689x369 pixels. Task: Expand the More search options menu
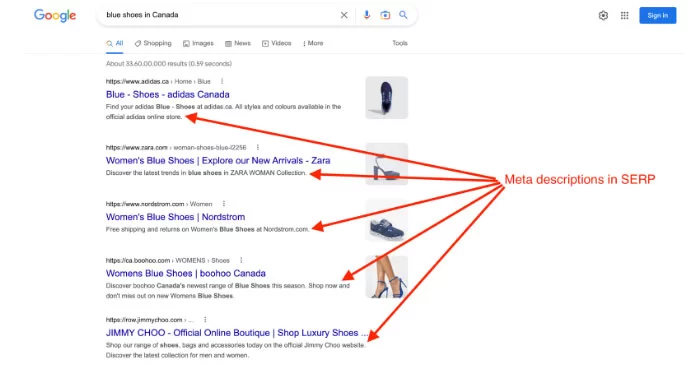(313, 43)
